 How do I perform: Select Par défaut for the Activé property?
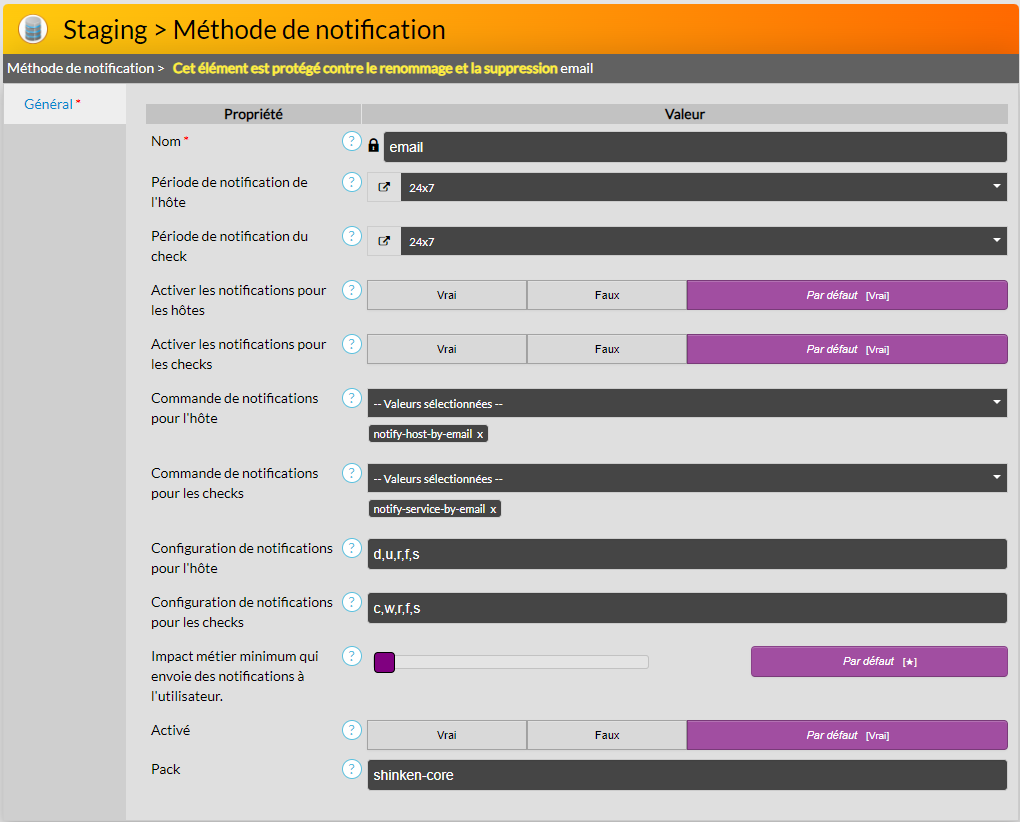[847, 735]
